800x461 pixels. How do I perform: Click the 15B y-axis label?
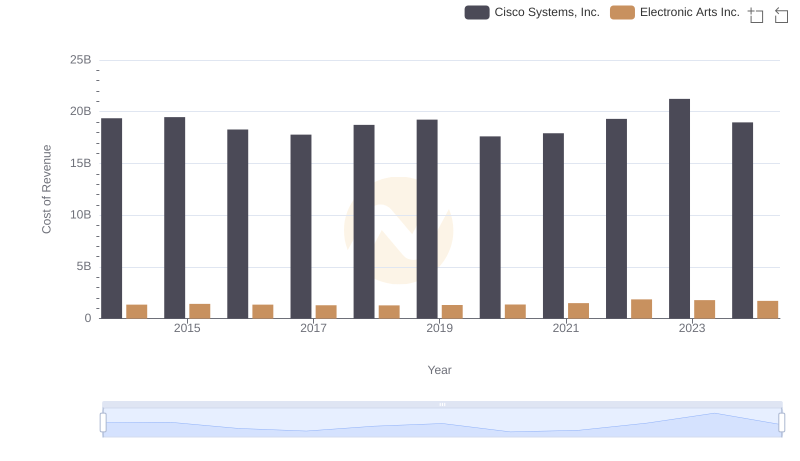tap(81, 163)
